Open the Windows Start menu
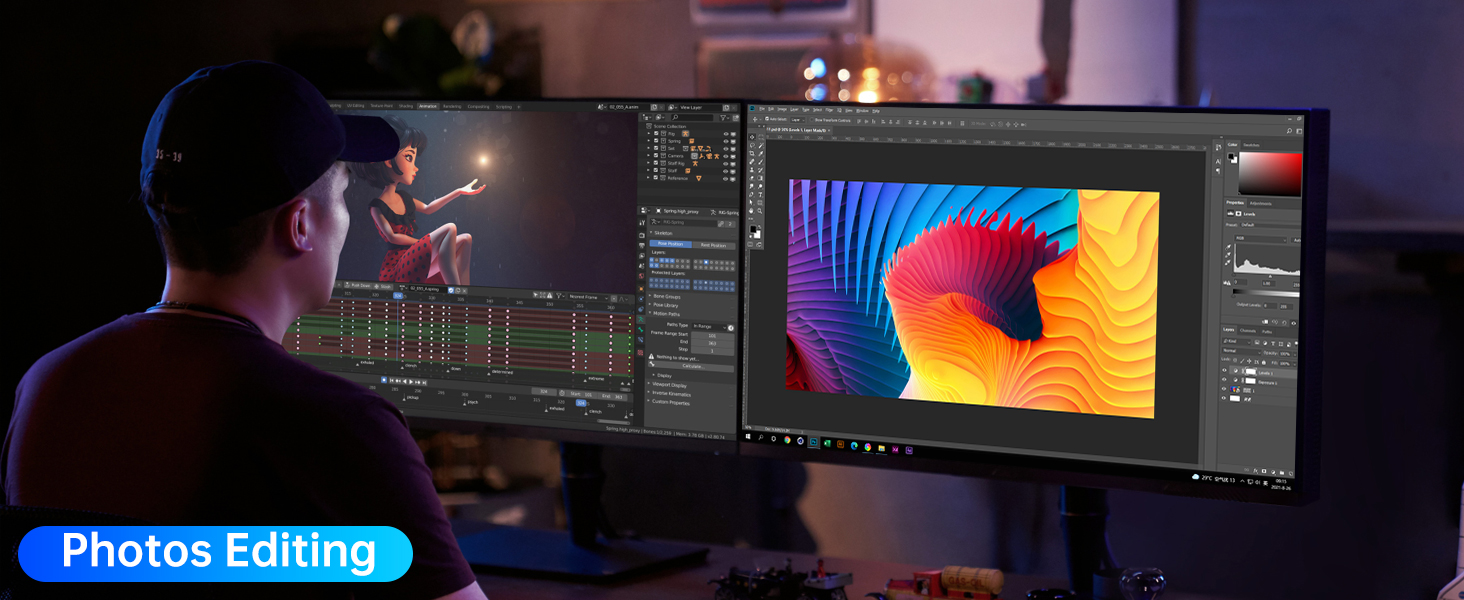This screenshot has height=600, width=1464. click(x=748, y=436)
